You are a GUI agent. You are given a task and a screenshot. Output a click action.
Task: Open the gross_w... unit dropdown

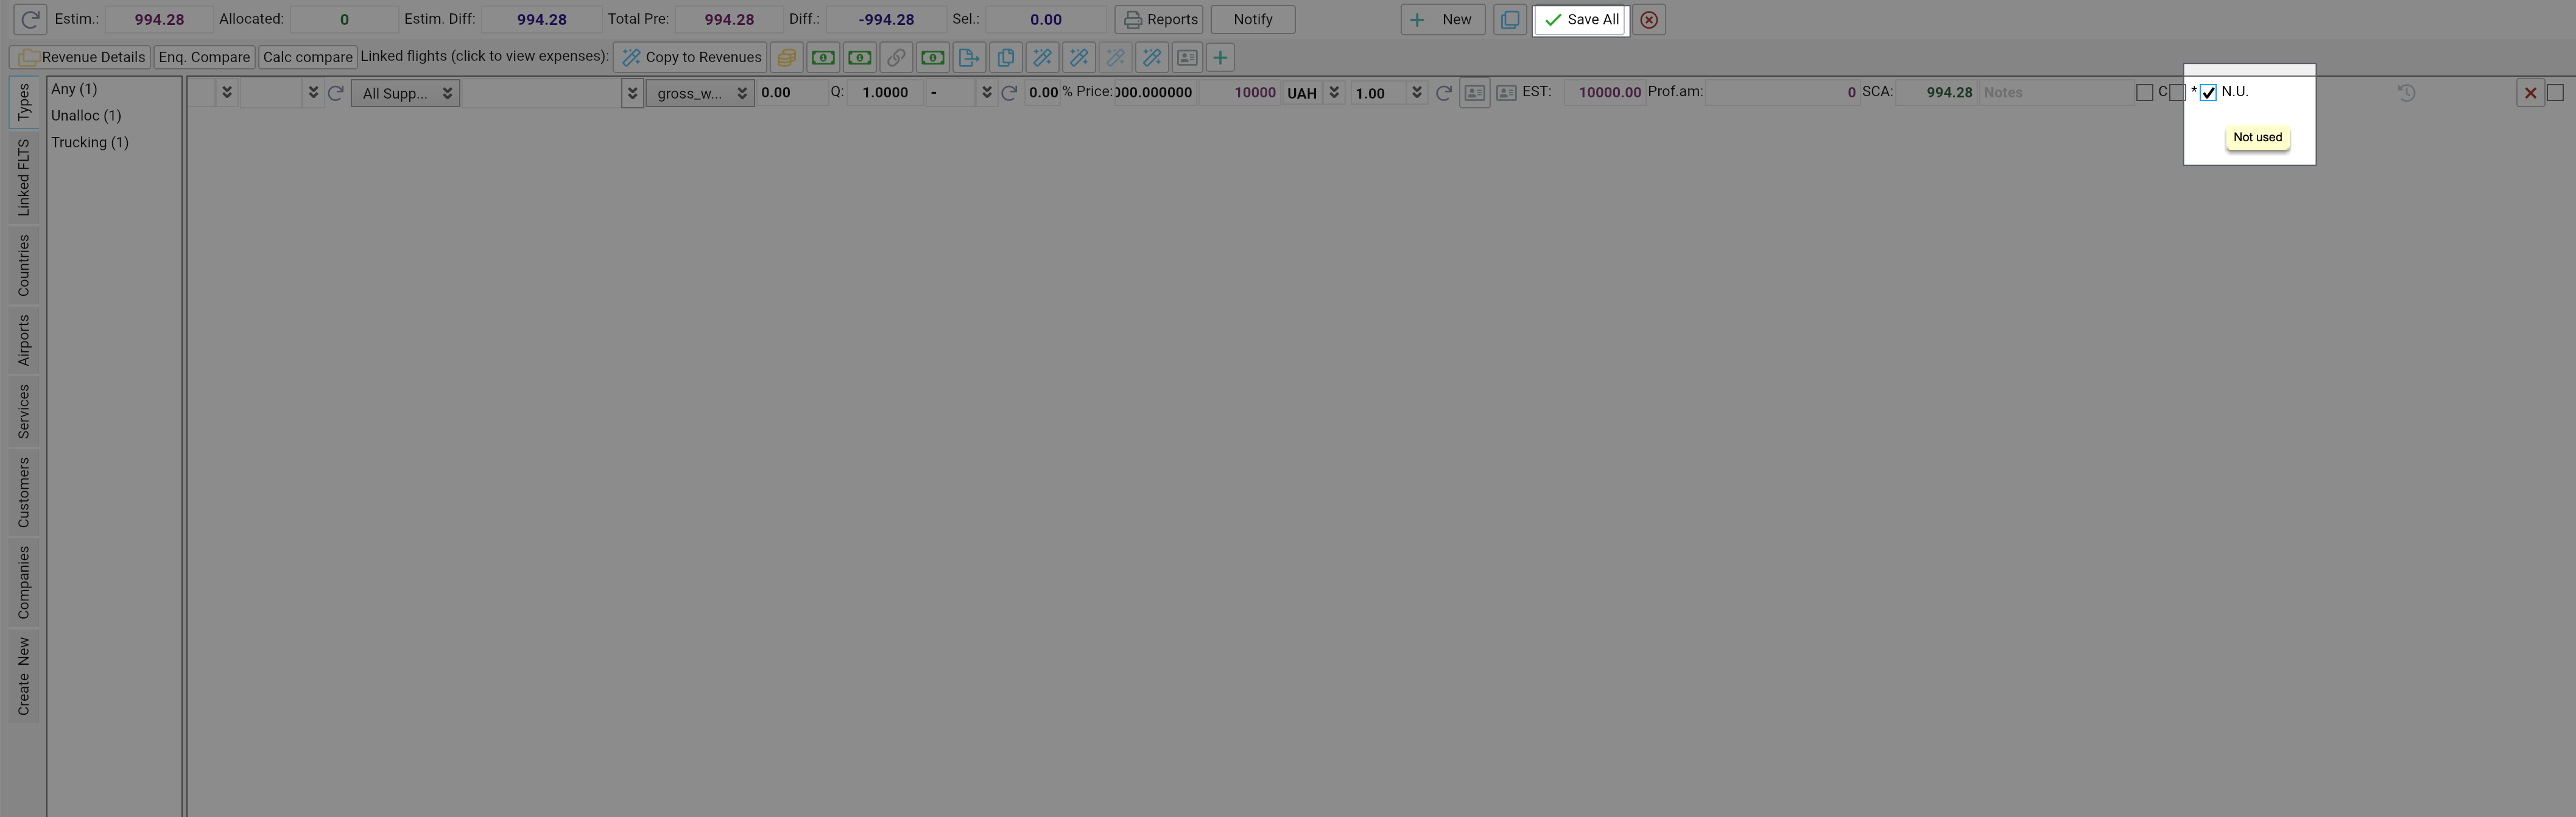click(700, 93)
